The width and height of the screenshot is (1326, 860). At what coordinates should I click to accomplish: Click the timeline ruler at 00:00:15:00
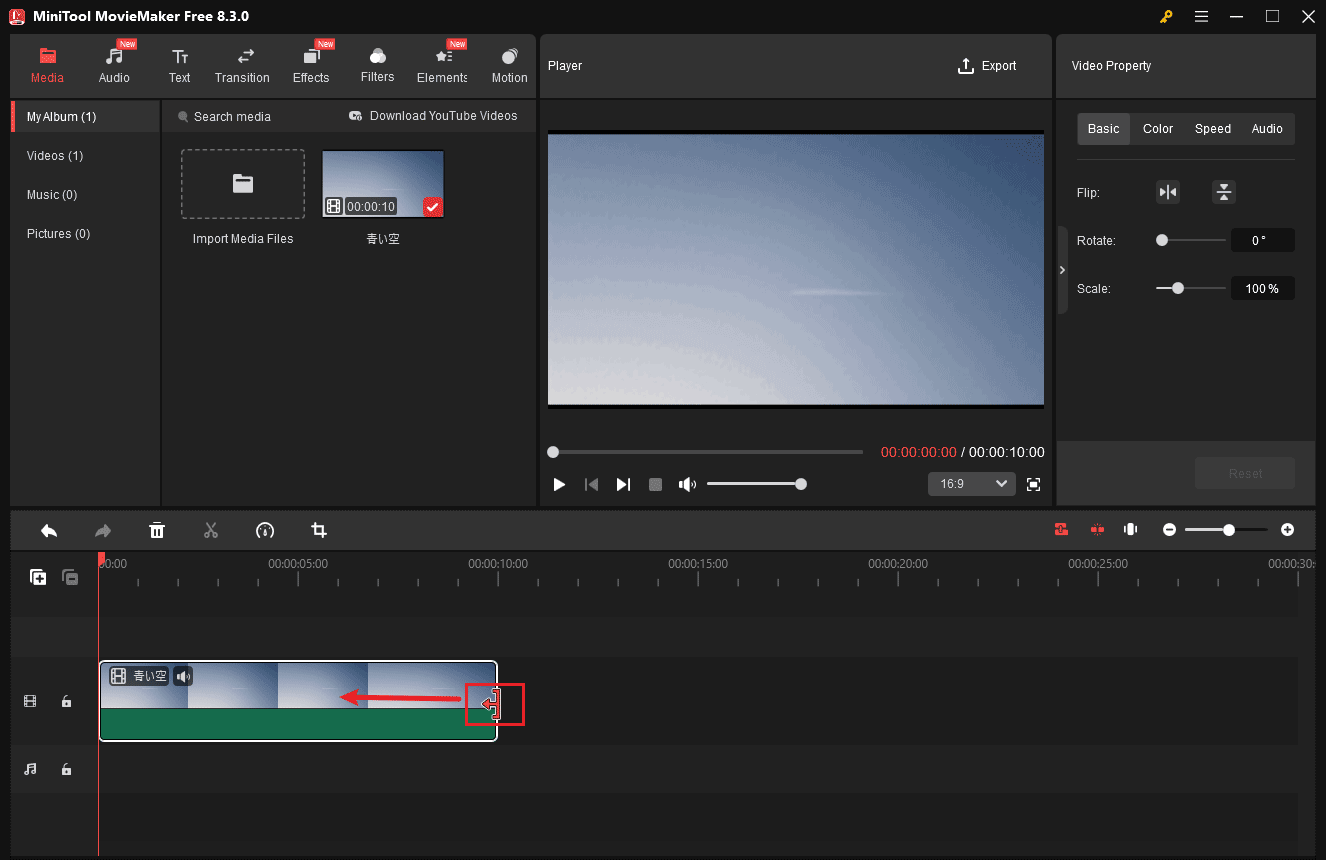point(698,564)
